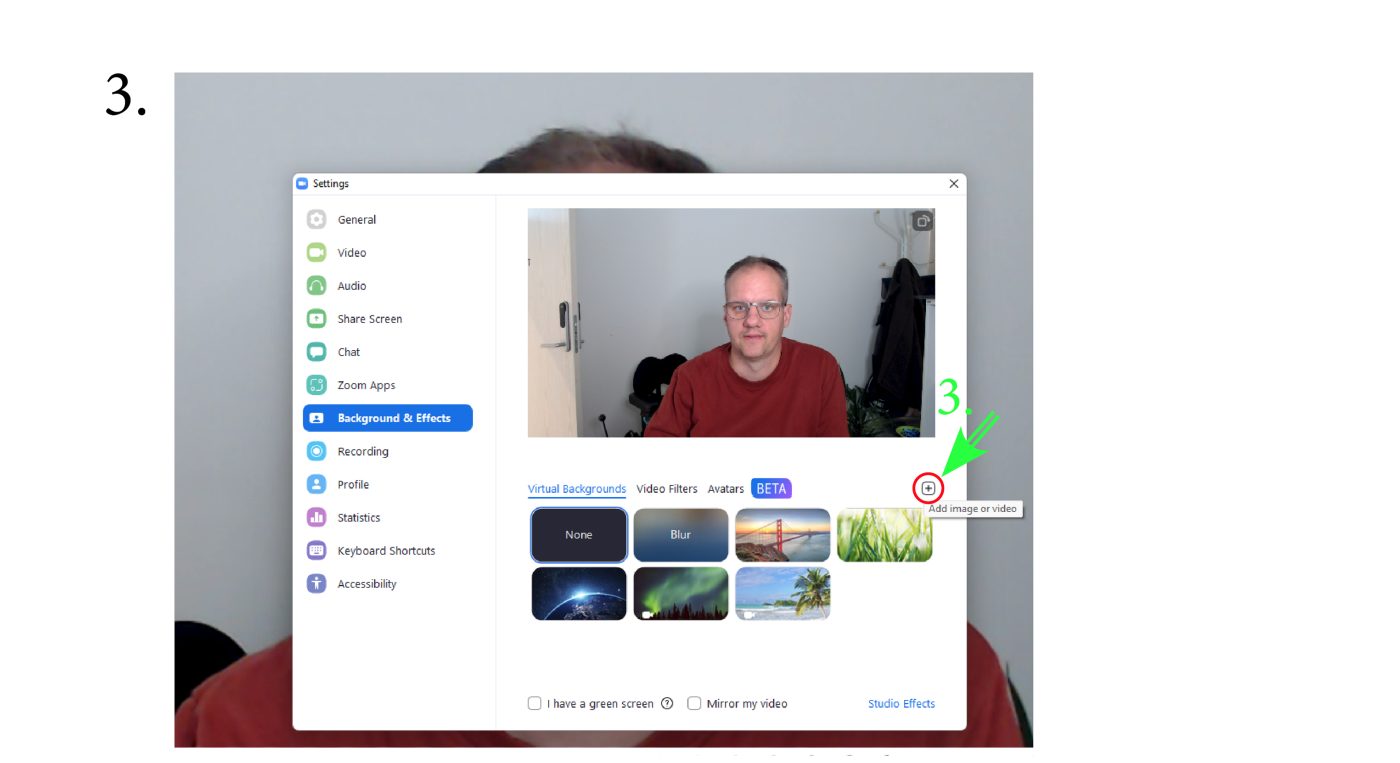Click the Profile label
The image size is (1400, 763).
pos(353,485)
